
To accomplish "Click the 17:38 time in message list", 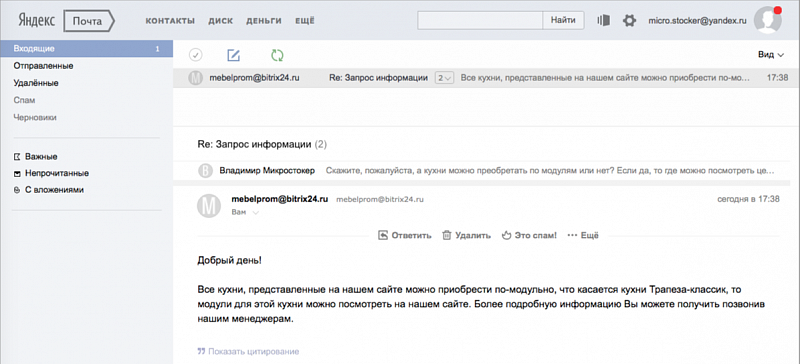I will point(778,78).
